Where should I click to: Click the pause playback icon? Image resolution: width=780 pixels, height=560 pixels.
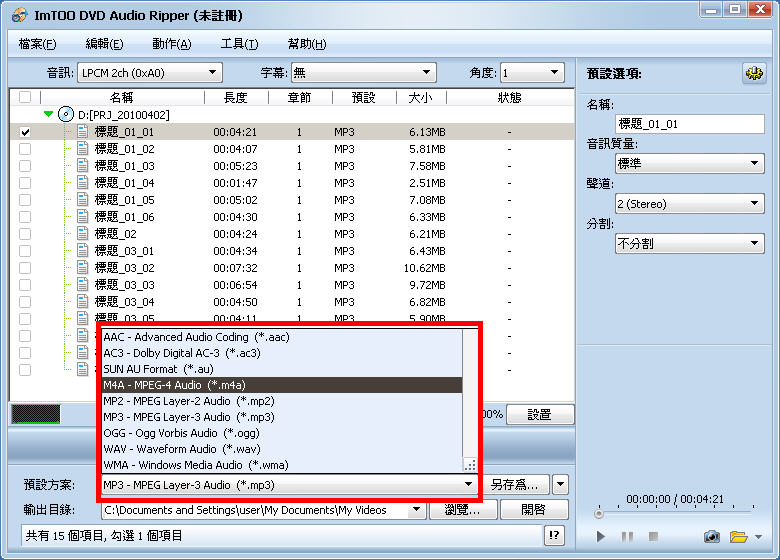[627, 537]
